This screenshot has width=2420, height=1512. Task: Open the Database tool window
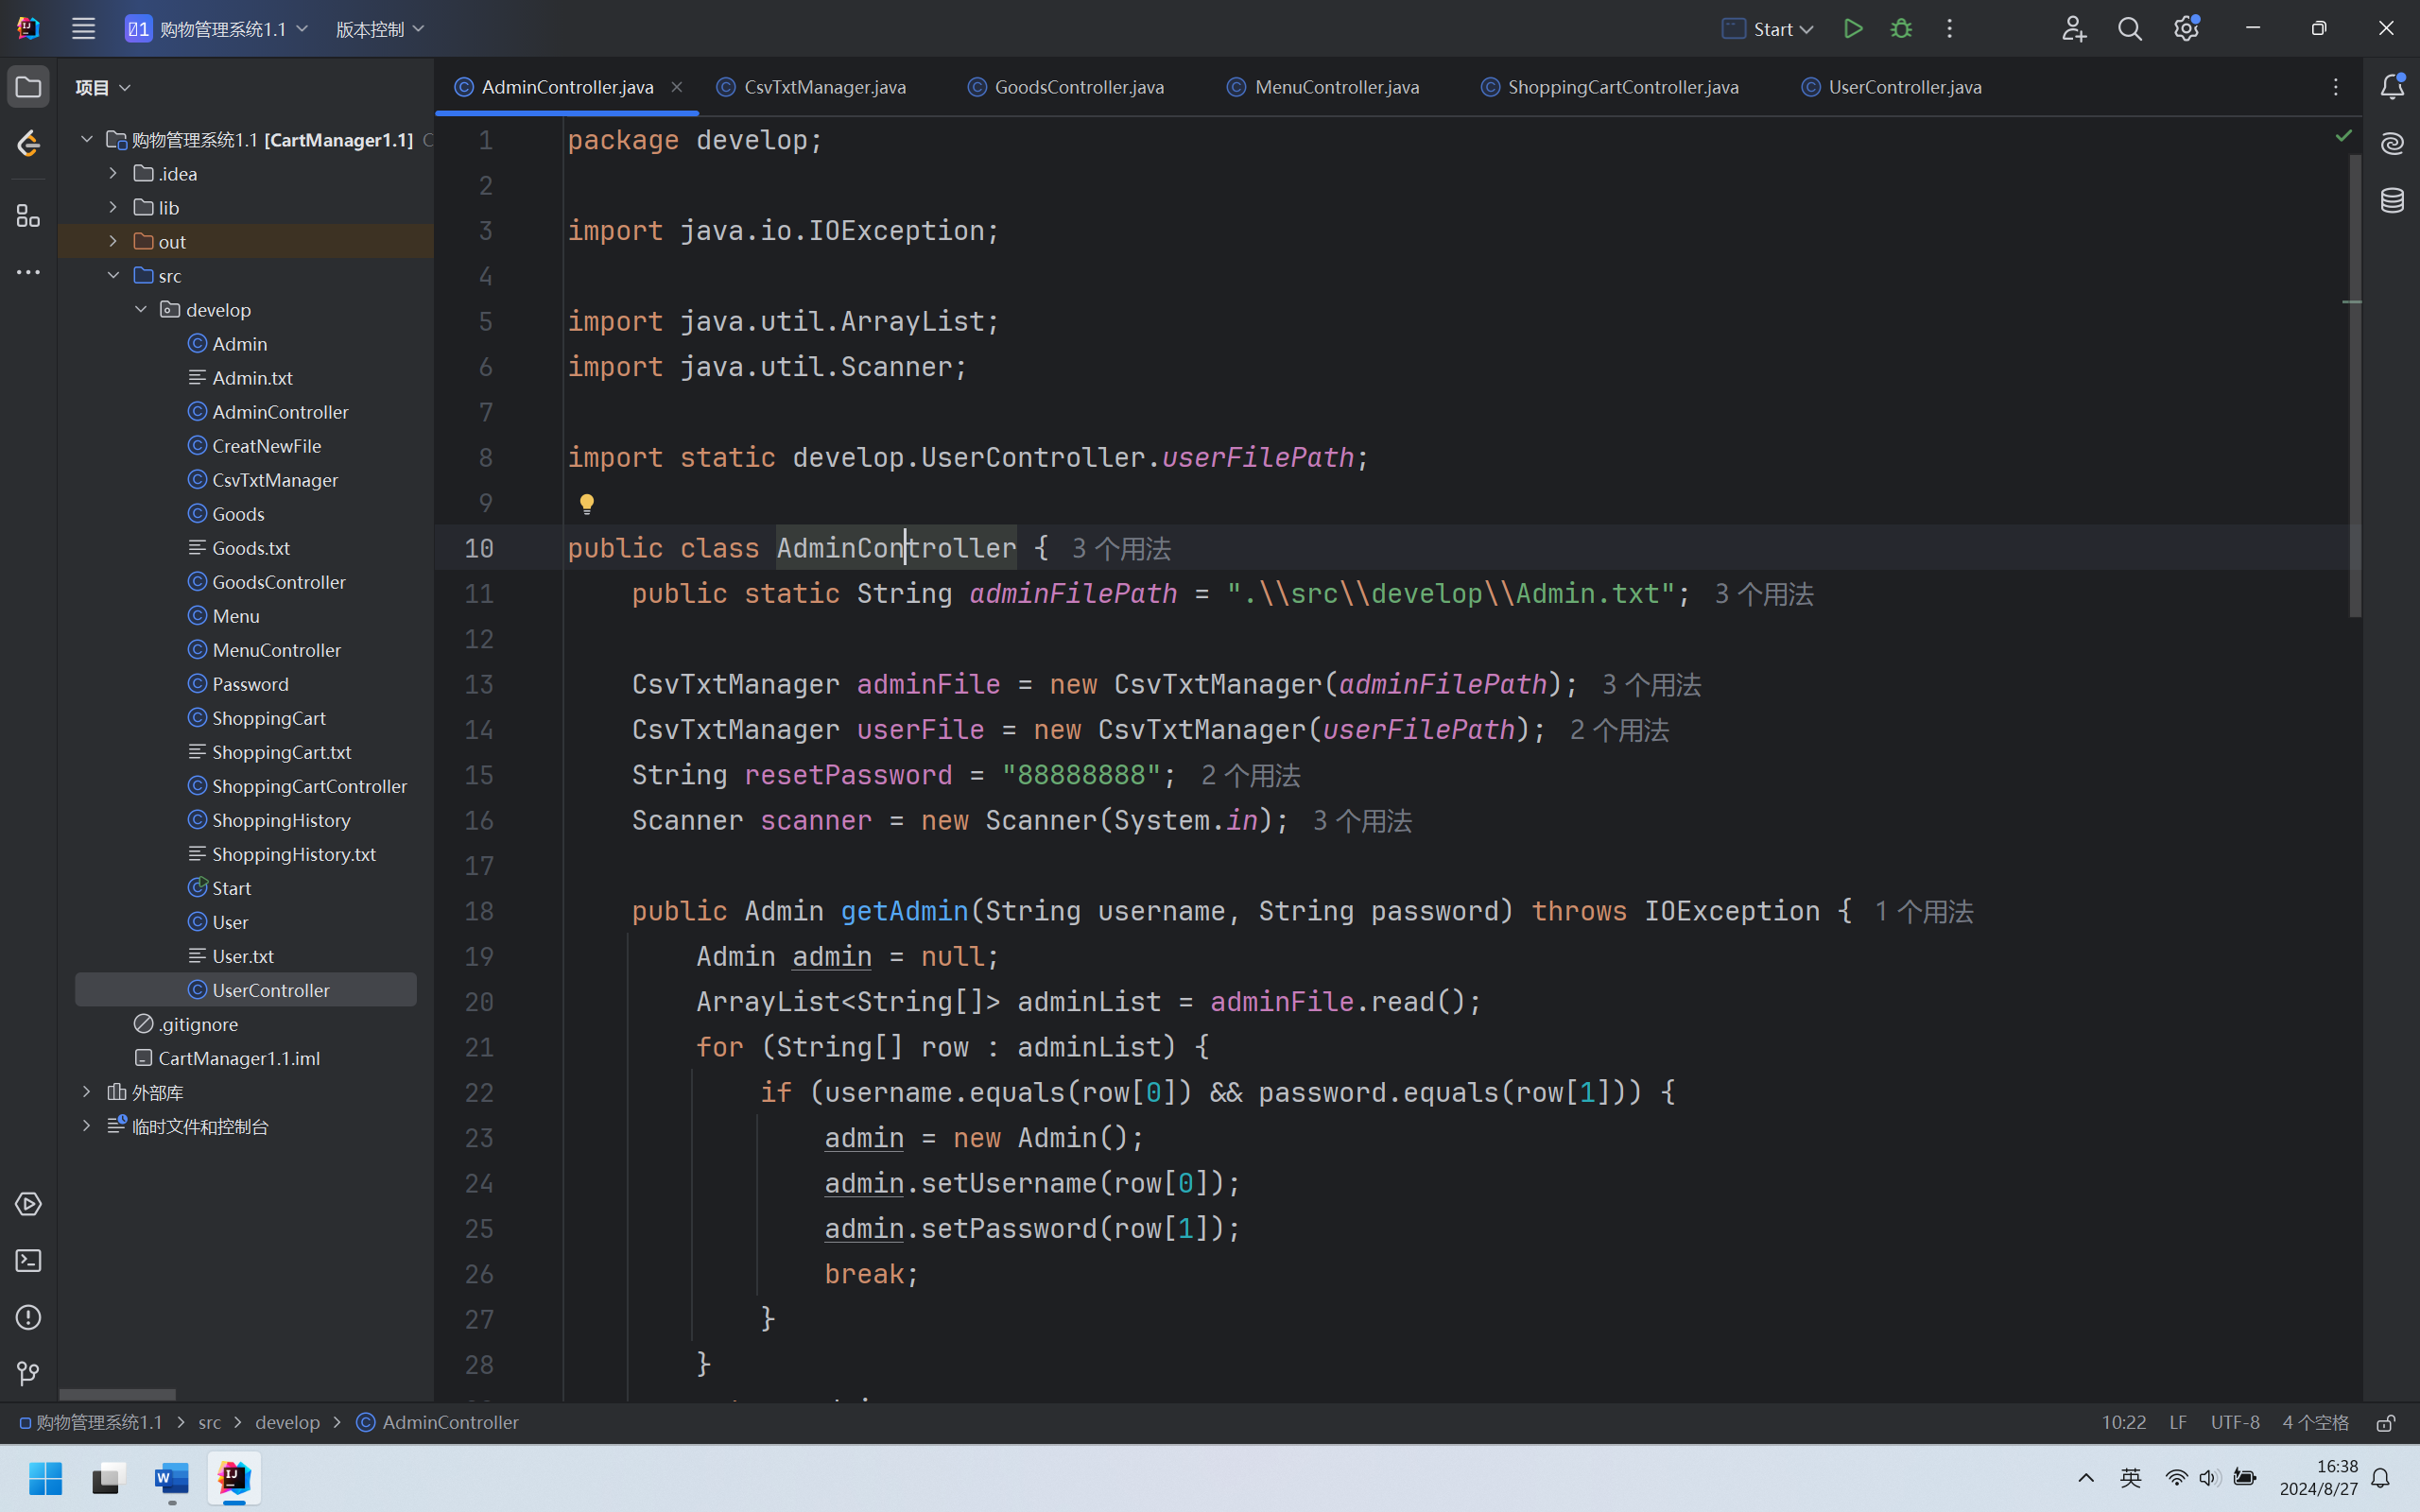coord(2392,200)
